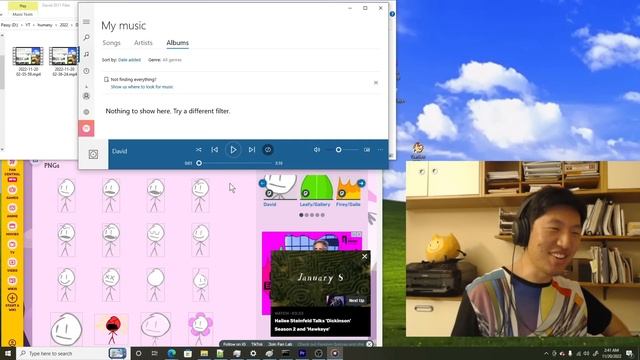Click the search icon in Groove sidebar

(x=86, y=38)
